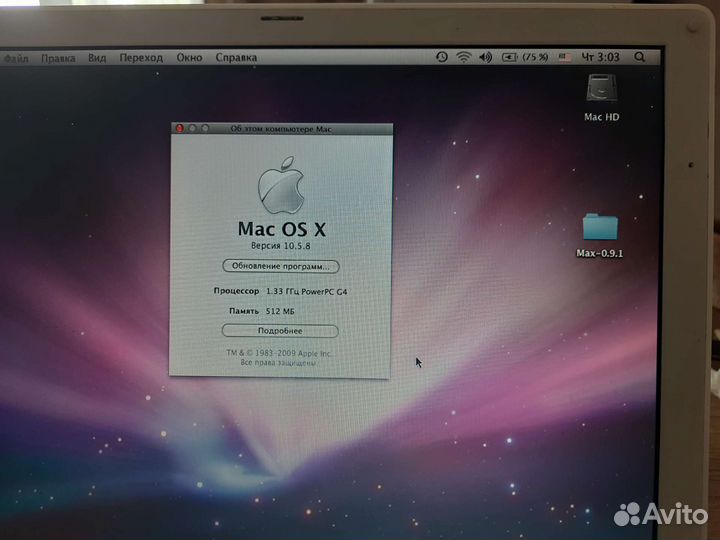Open the Файл menu
The width and height of the screenshot is (720, 540).
coord(16,58)
